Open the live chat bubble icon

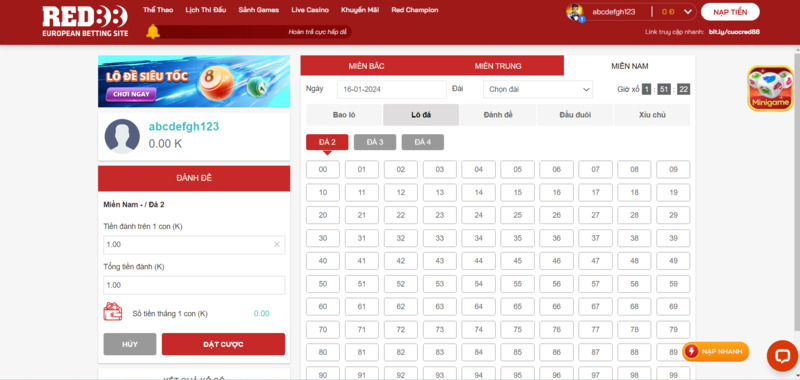coord(782,356)
